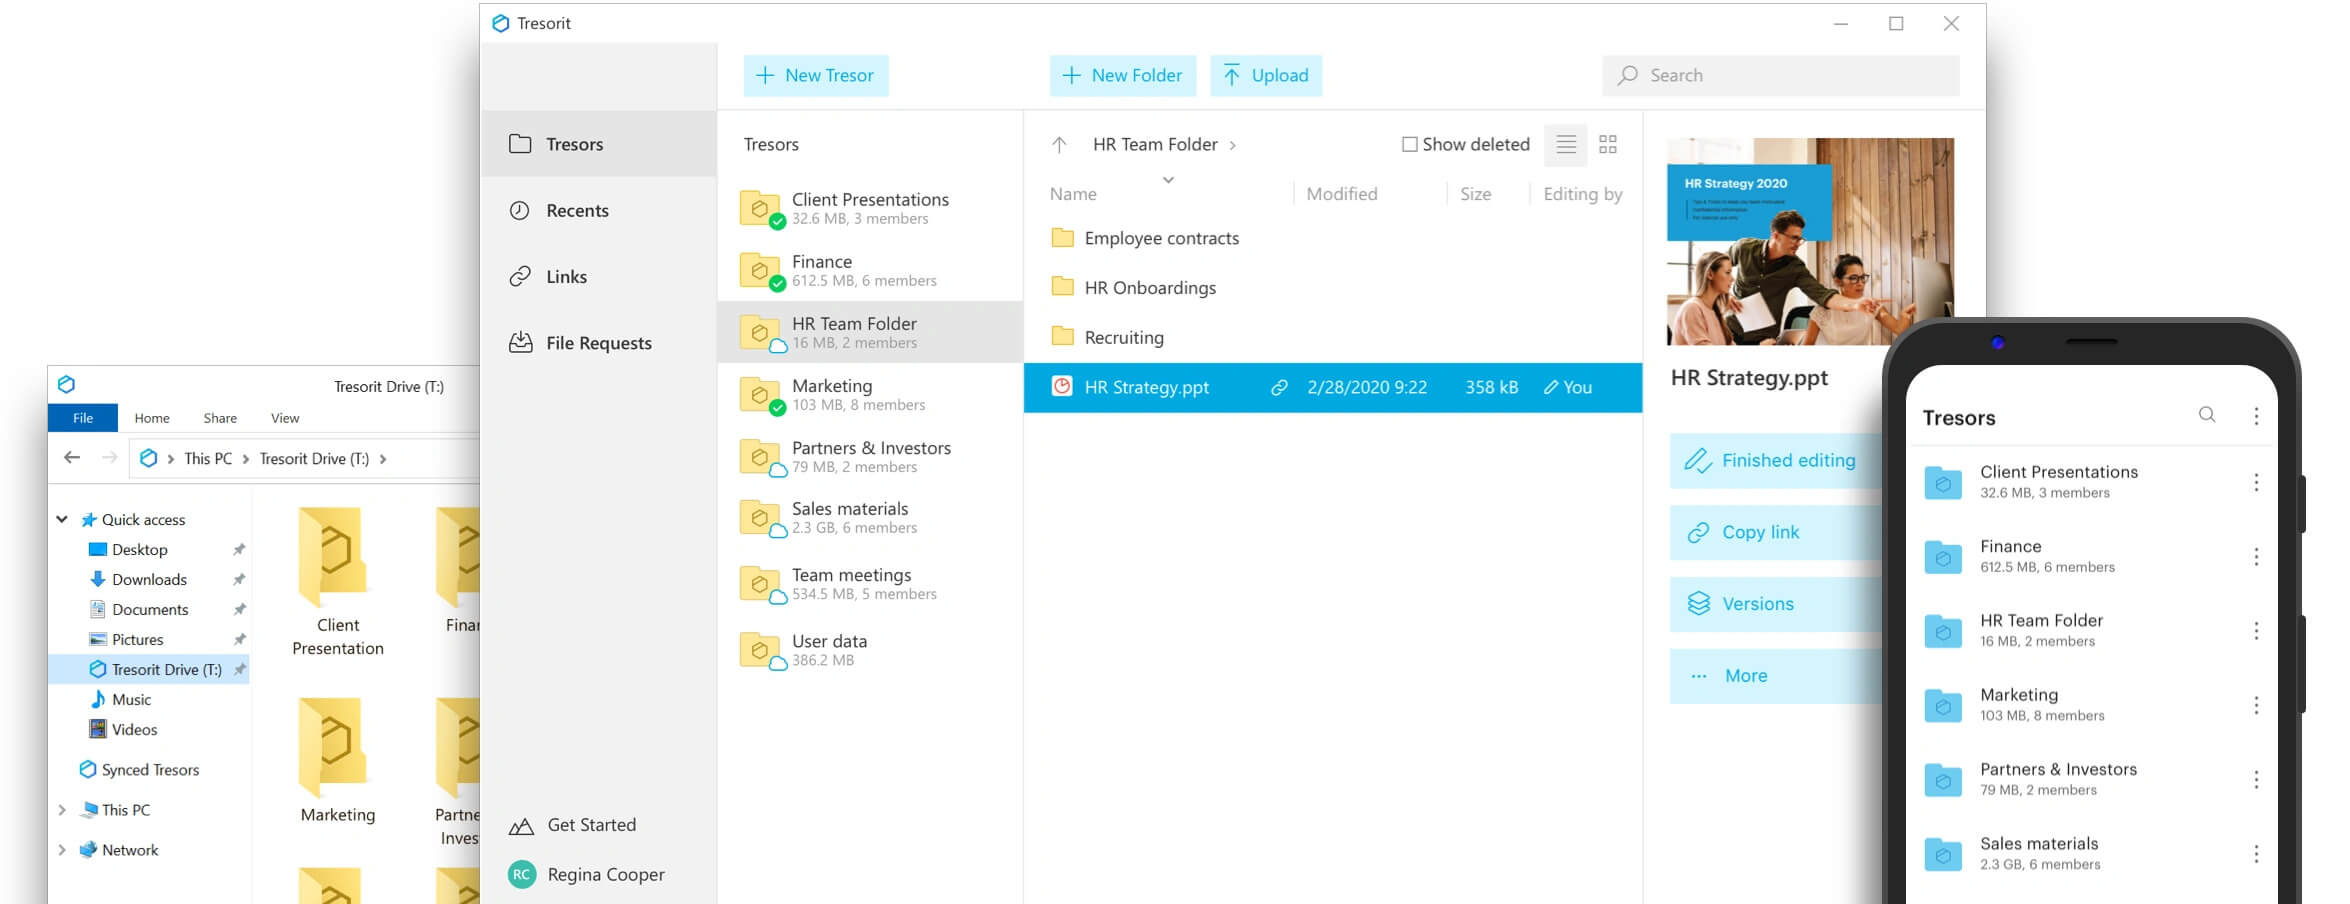The height and width of the screenshot is (904, 2350).
Task: Select Music in Explorer tree
Action: [x=121, y=700]
